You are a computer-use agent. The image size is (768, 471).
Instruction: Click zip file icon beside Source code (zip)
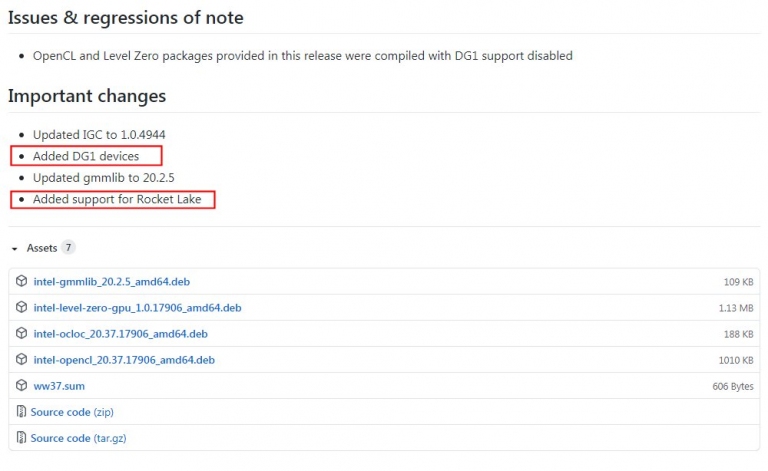tap(21, 411)
